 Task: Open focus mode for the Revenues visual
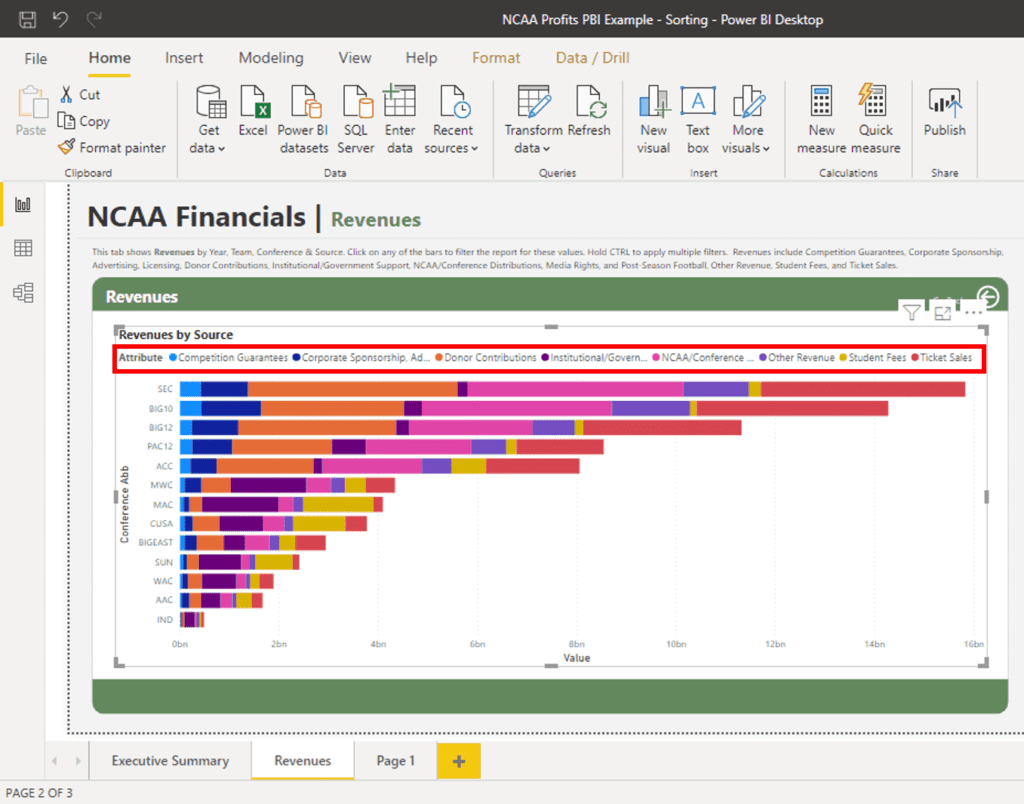(x=941, y=312)
